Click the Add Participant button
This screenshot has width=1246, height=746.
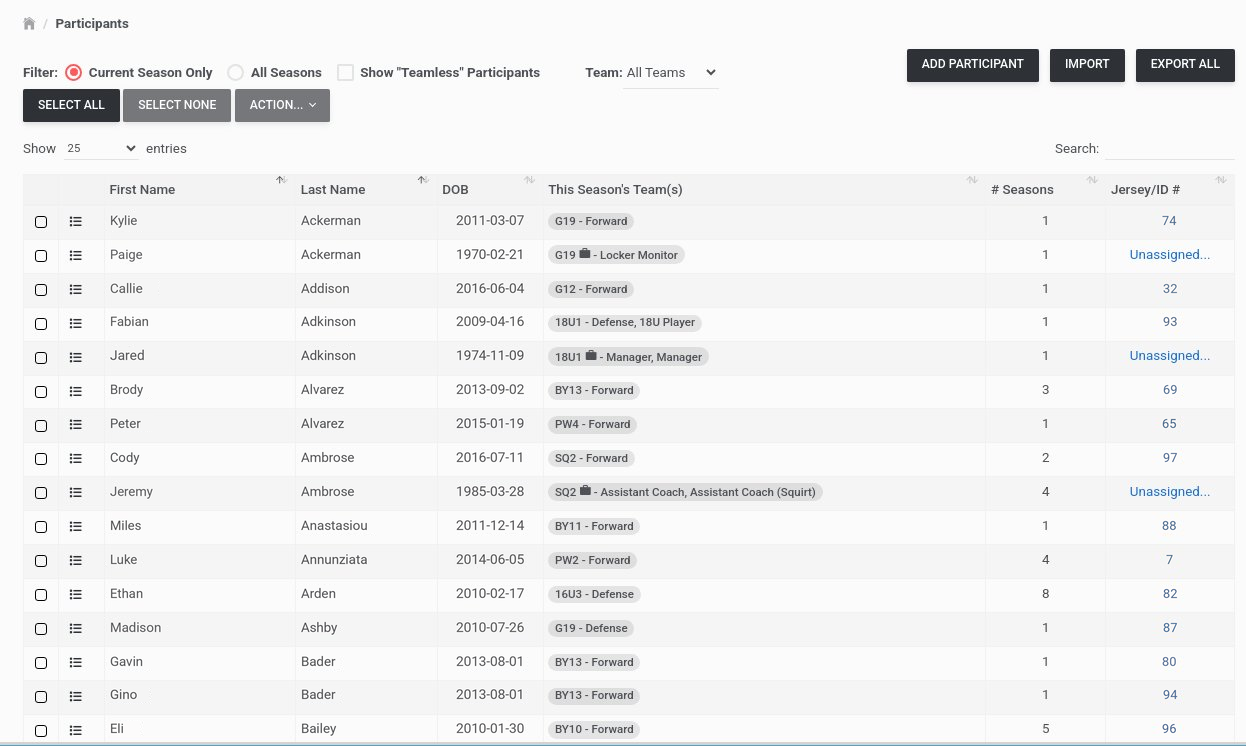click(x=973, y=65)
